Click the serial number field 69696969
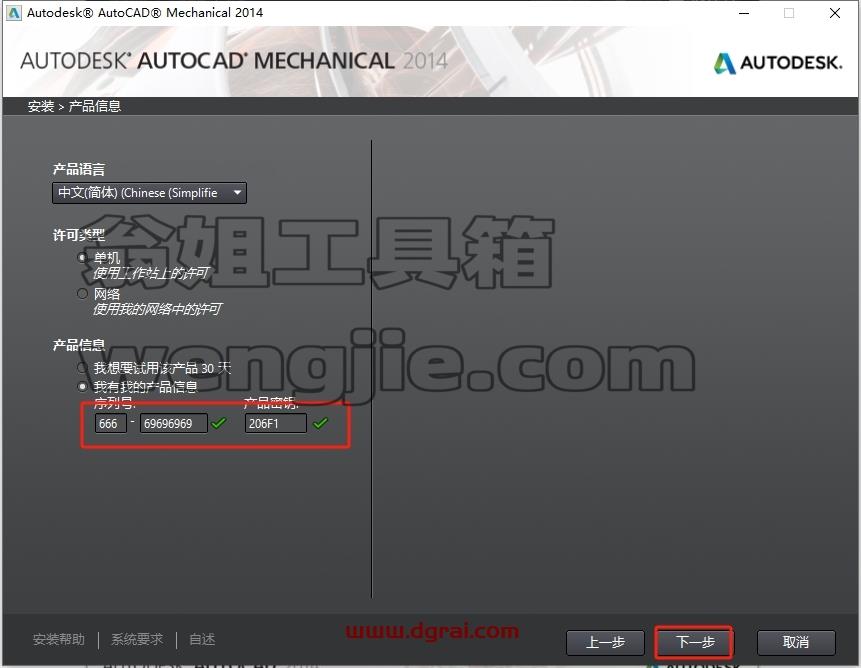Viewport: 861px width, 668px height. click(174, 423)
